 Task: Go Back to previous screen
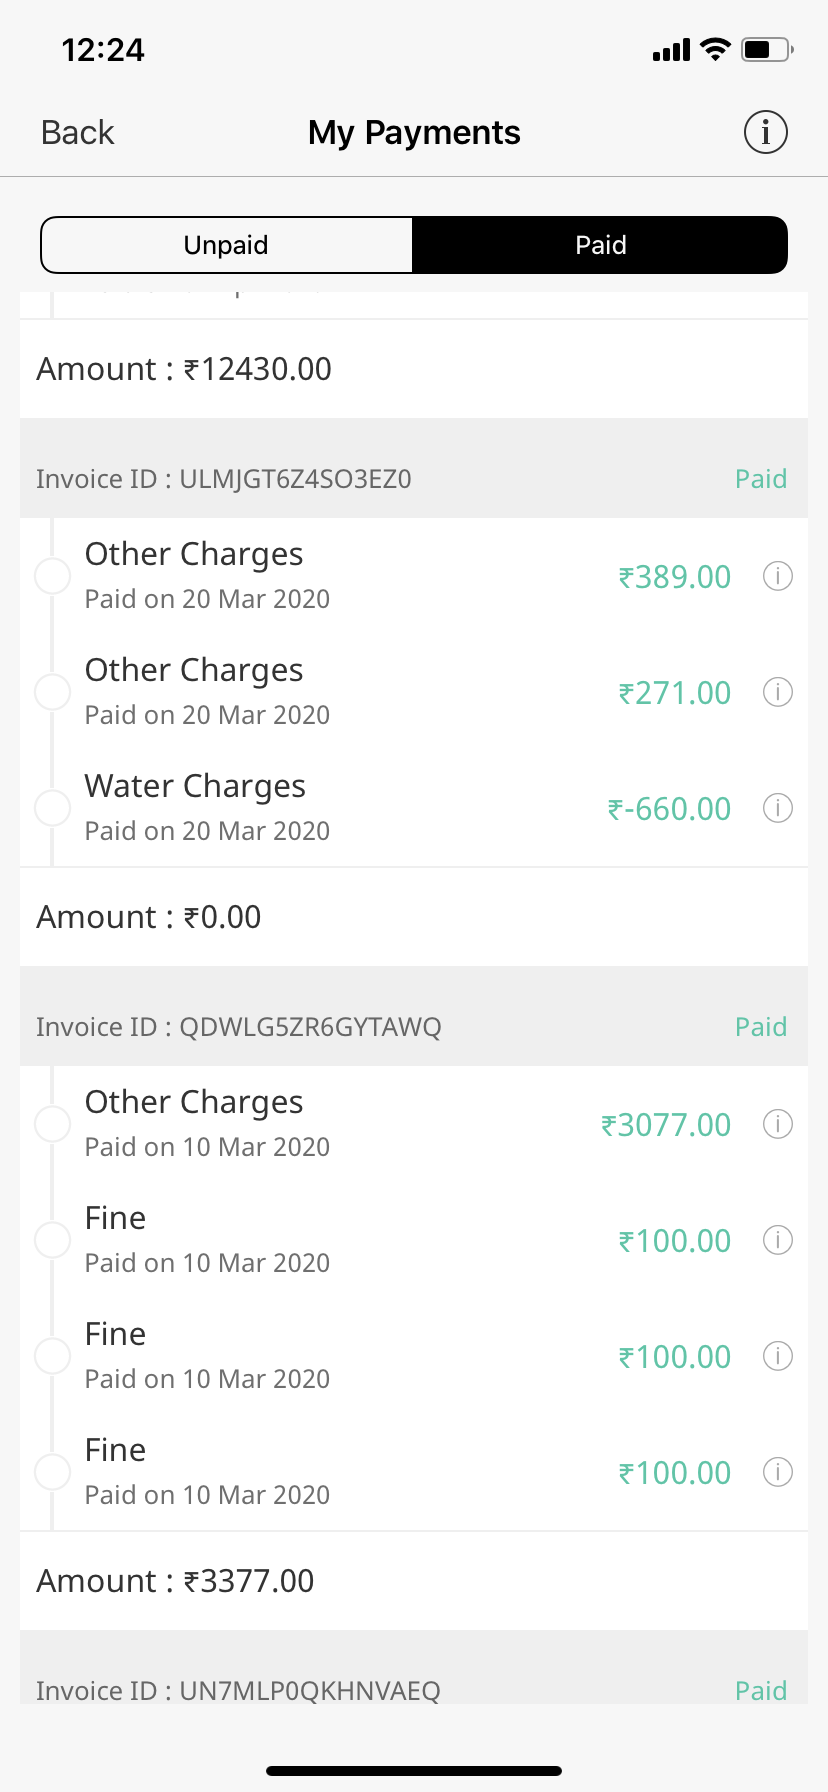click(x=78, y=132)
